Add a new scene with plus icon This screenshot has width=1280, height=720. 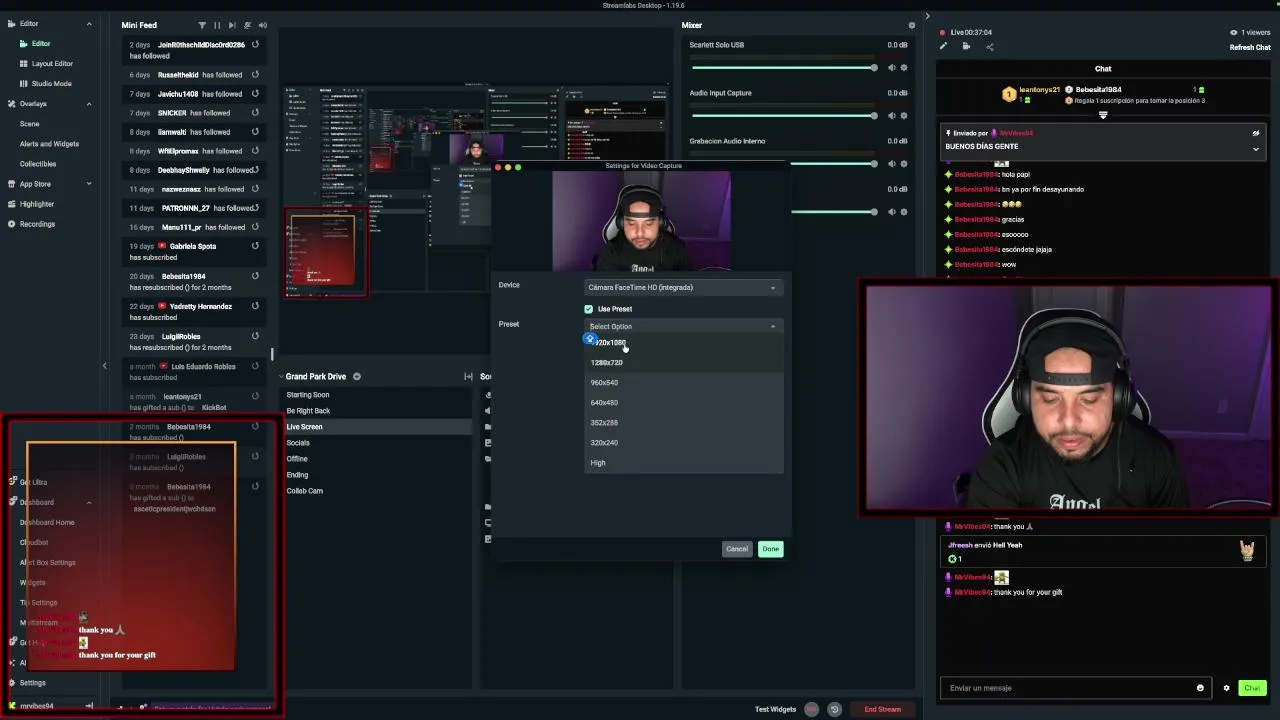357,376
